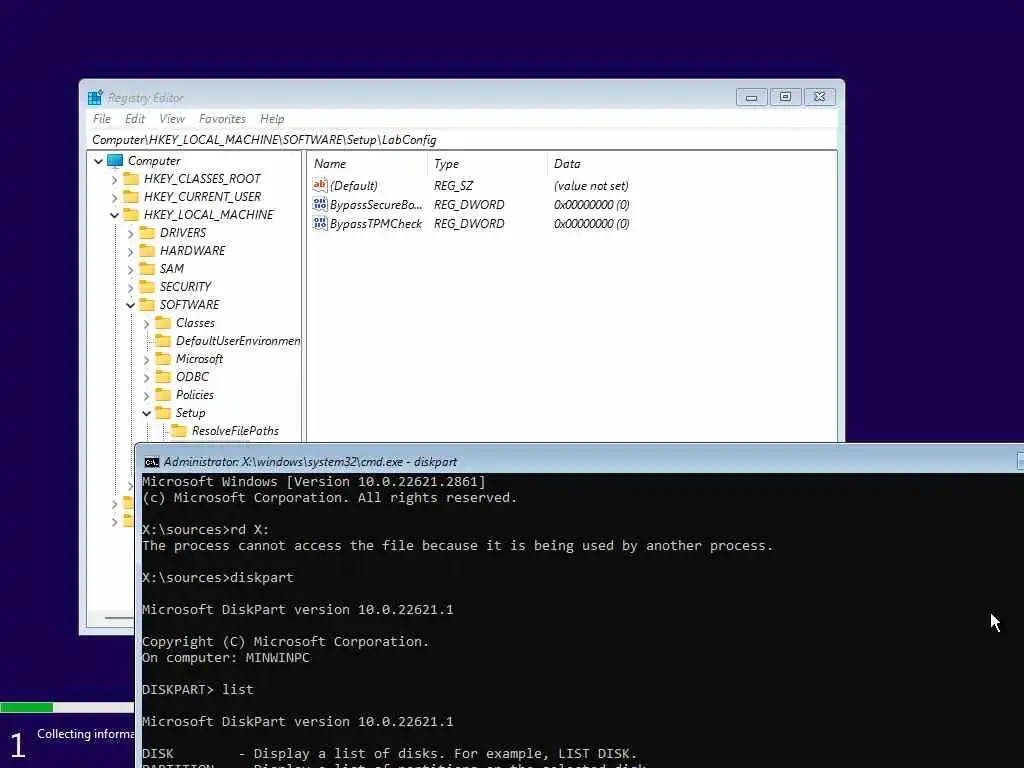This screenshot has width=1024, height=768.
Task: Click the setup progress bar at bottom
Action: (x=67, y=707)
